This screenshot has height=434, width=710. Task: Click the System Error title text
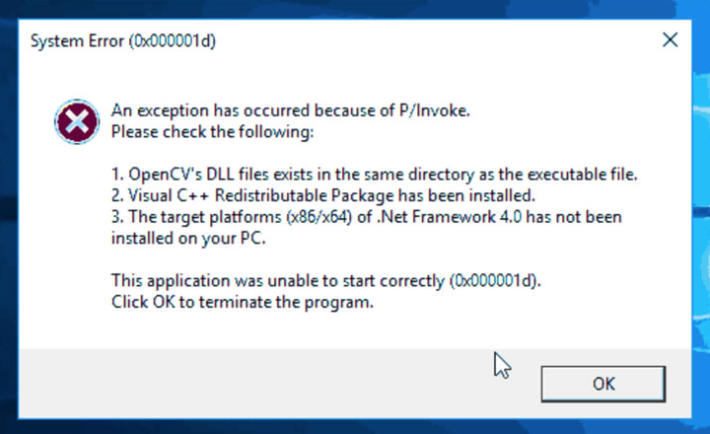coord(124,42)
